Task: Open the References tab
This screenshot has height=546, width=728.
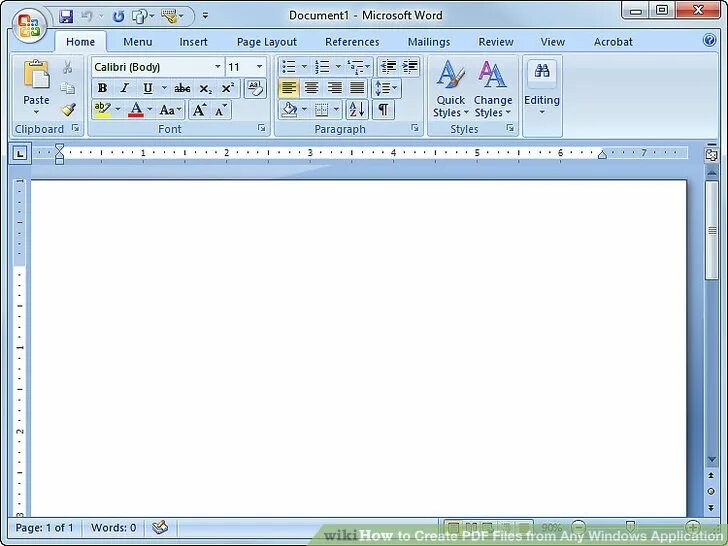Action: (352, 42)
